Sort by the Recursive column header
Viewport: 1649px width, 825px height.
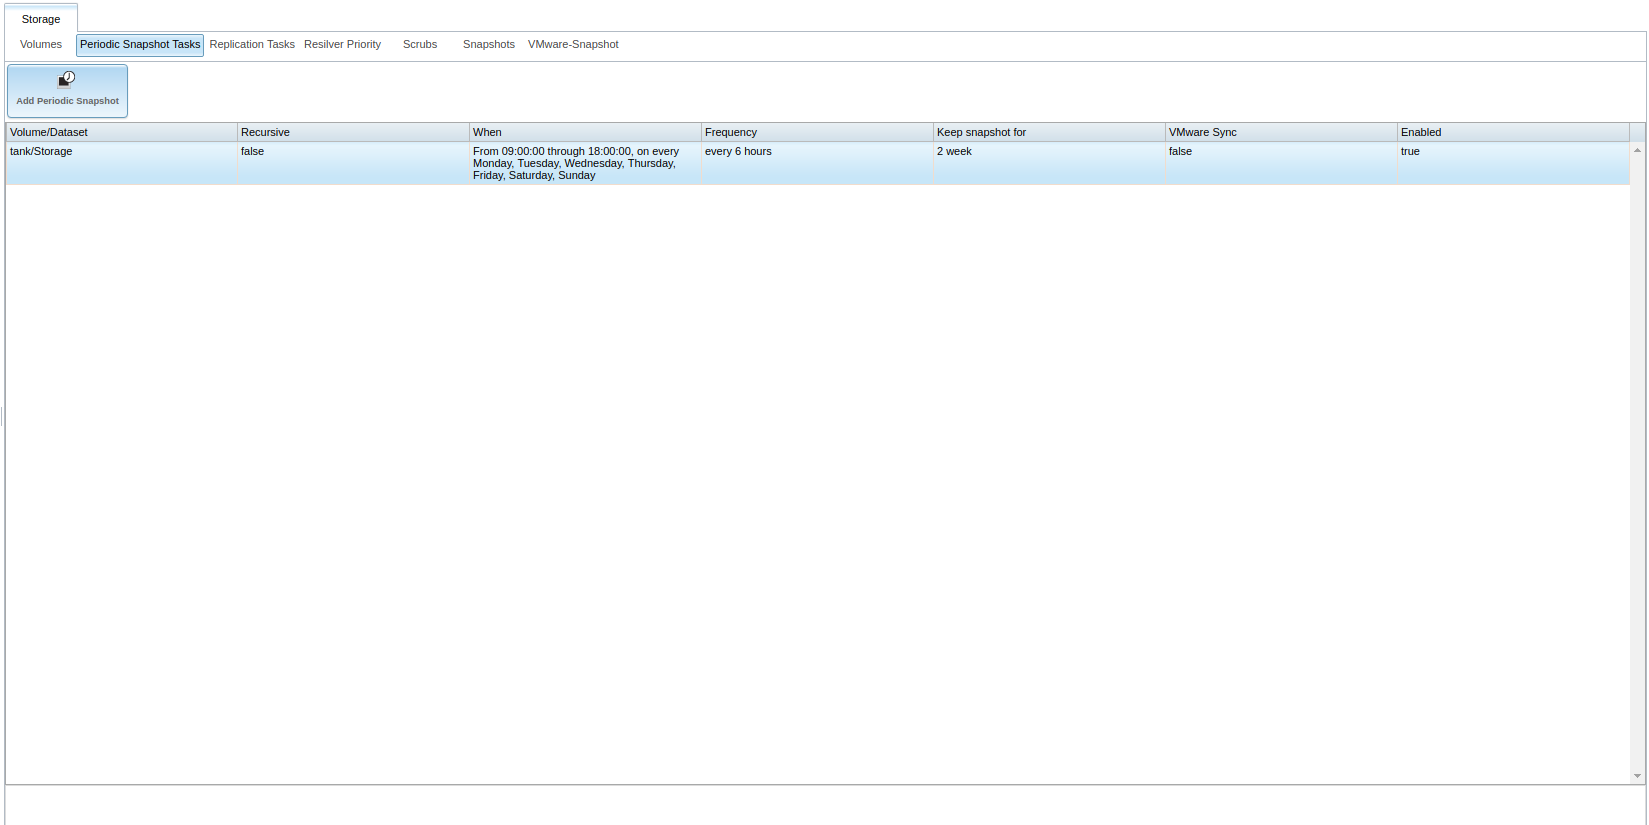coord(353,132)
